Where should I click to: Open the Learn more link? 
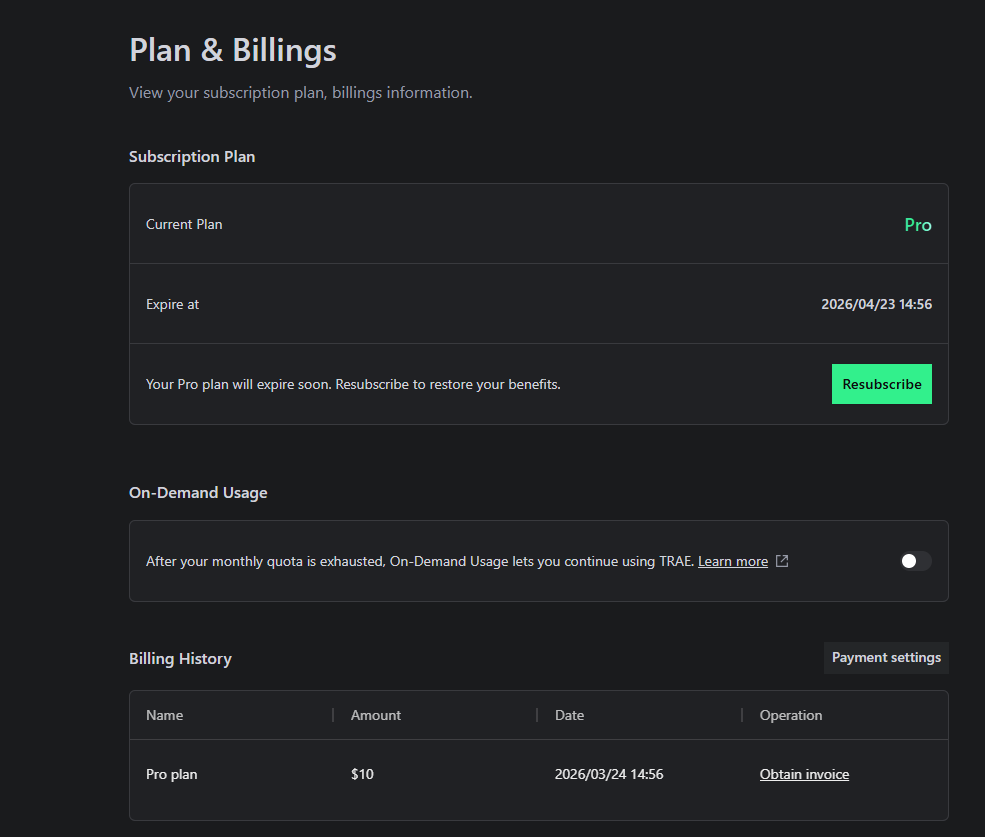point(732,562)
